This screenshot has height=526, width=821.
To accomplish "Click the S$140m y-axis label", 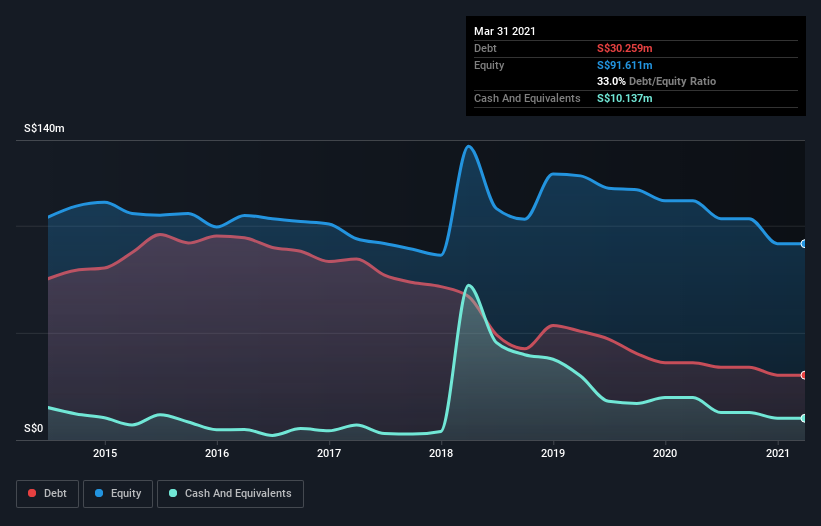I will click(x=44, y=128).
